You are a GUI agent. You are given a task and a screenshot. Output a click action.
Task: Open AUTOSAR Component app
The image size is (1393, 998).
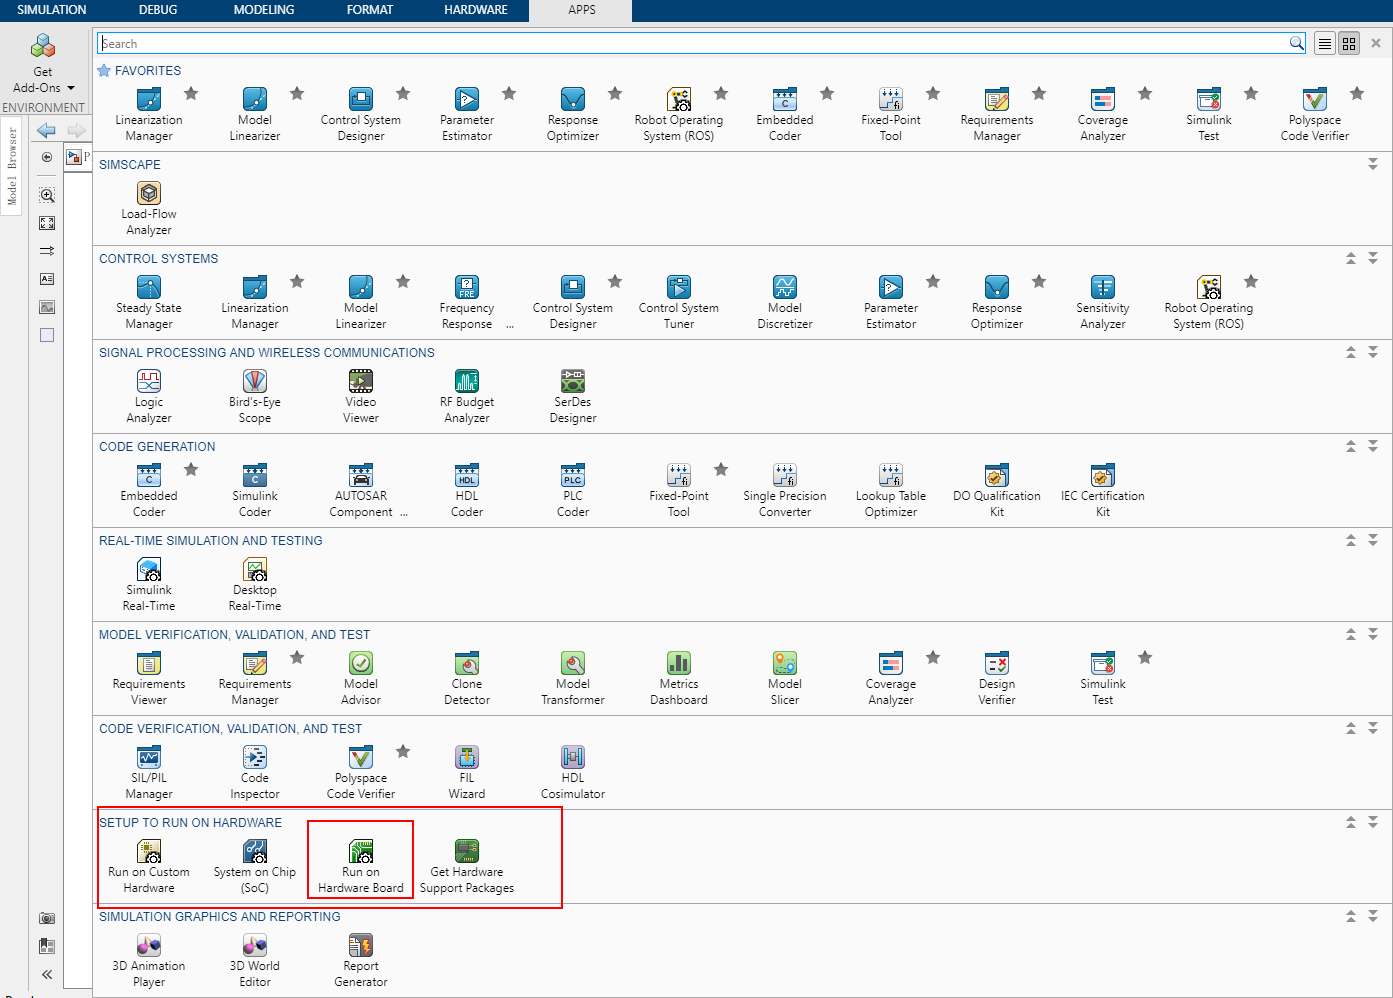361,490
